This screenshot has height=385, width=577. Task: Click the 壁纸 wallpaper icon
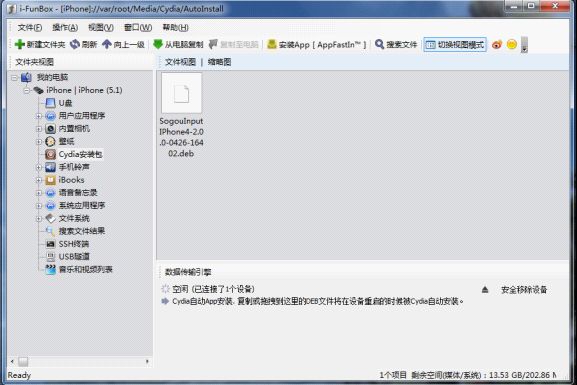click(x=50, y=141)
